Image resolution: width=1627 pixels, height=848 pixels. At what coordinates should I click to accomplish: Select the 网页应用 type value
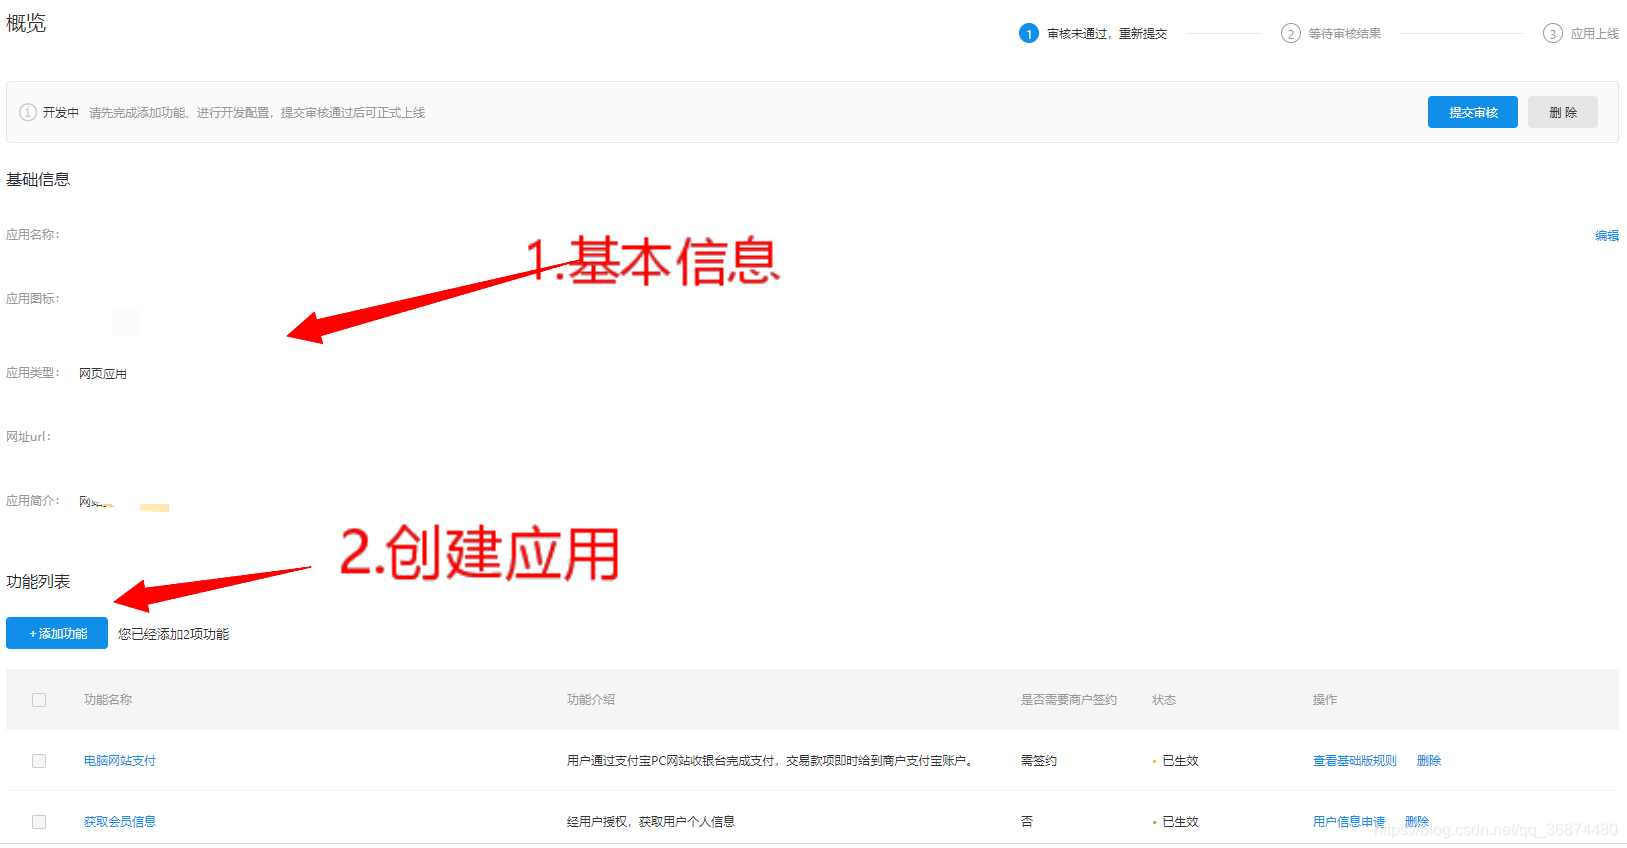[x=103, y=374]
